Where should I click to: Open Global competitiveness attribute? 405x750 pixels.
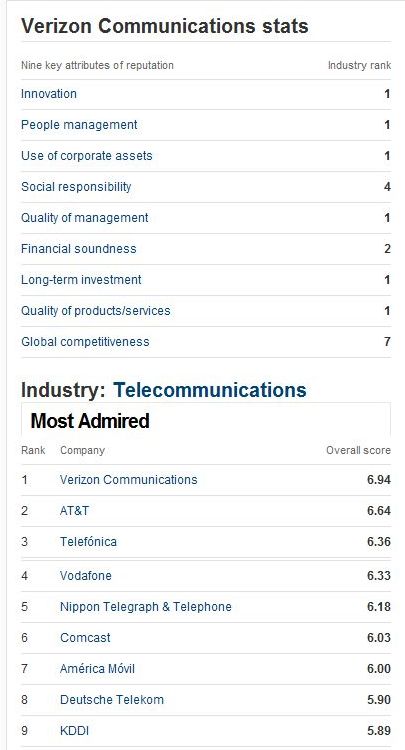coord(85,342)
